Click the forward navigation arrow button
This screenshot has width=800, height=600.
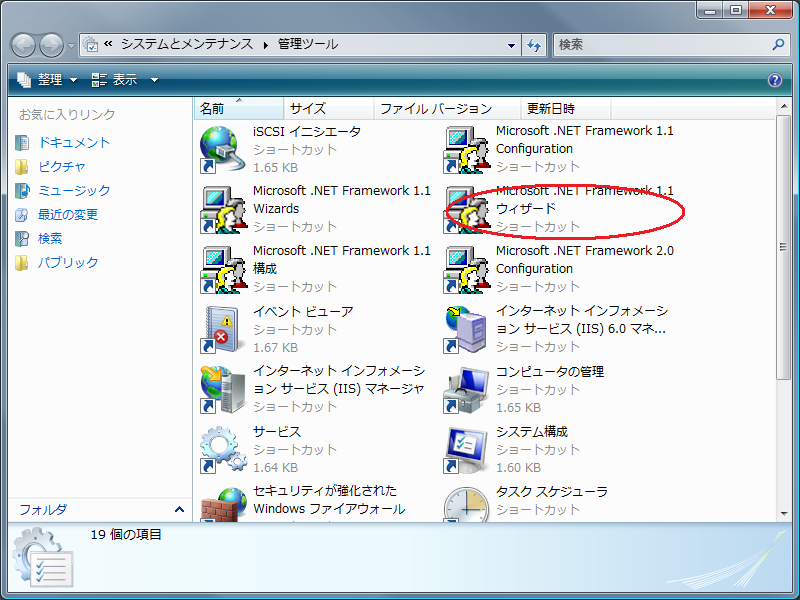tap(52, 45)
